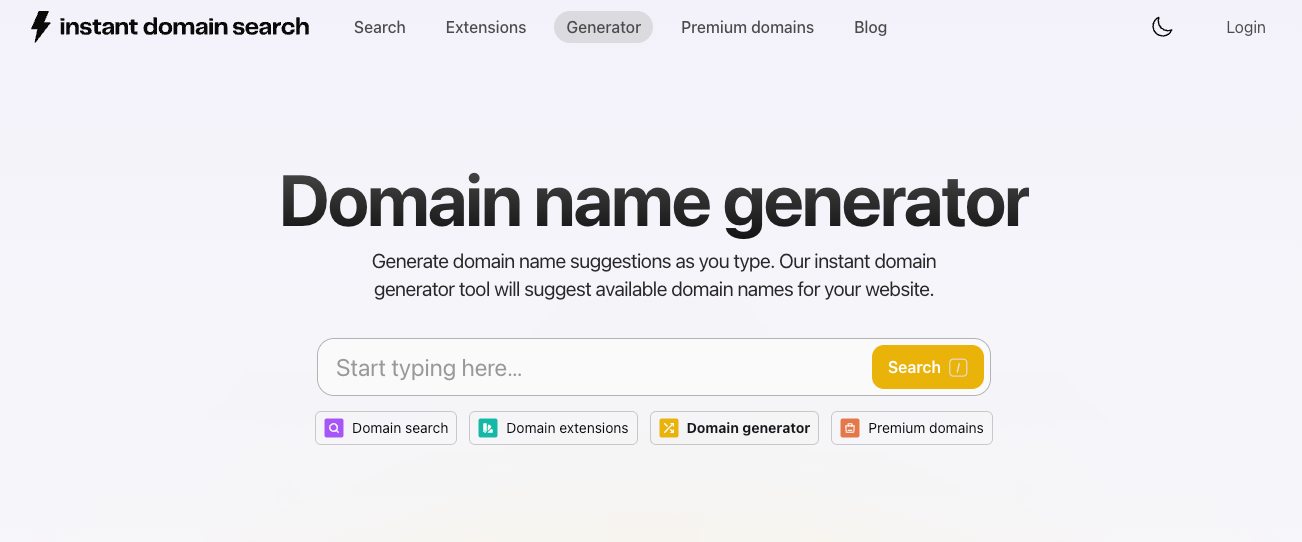Toggle dark mode with the moon icon
Screen dimensions: 1302x542
[1162, 27]
